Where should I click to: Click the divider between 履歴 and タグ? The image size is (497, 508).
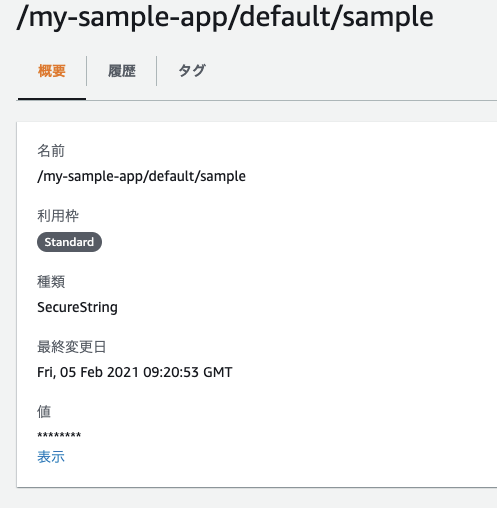point(157,71)
